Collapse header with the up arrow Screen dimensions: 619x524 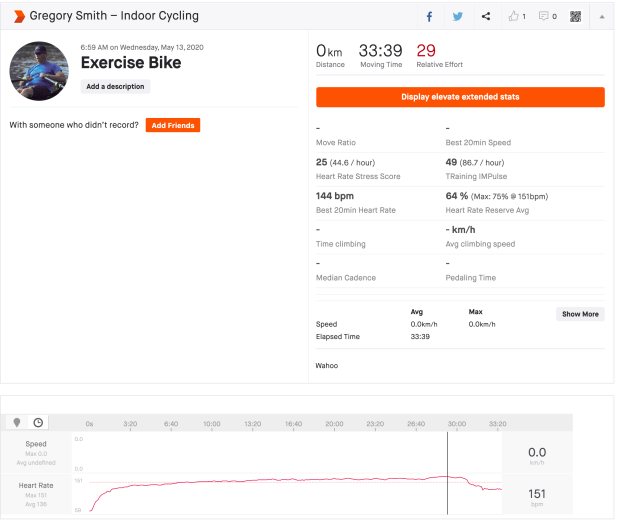click(x=602, y=16)
